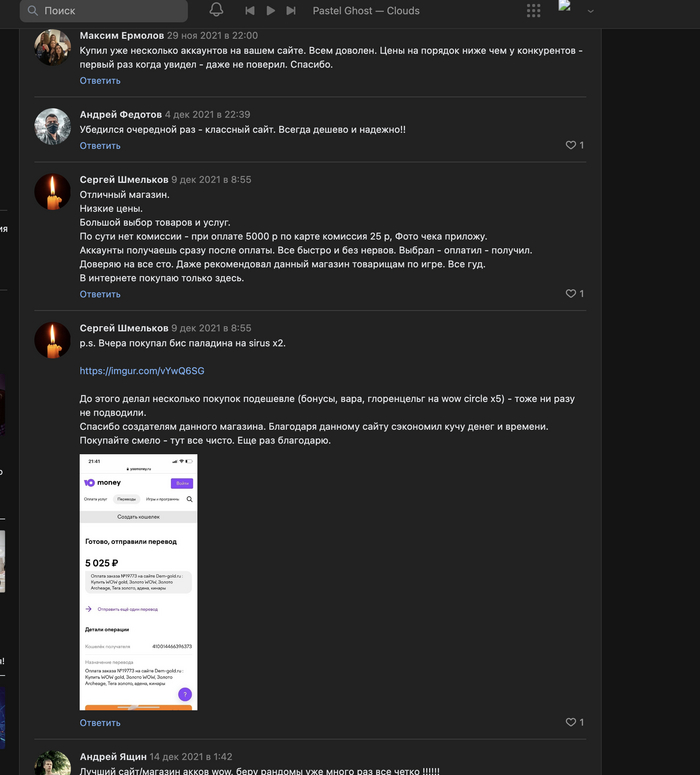Open Андрей Федотов's avatar
This screenshot has height=775, width=700.
52,127
